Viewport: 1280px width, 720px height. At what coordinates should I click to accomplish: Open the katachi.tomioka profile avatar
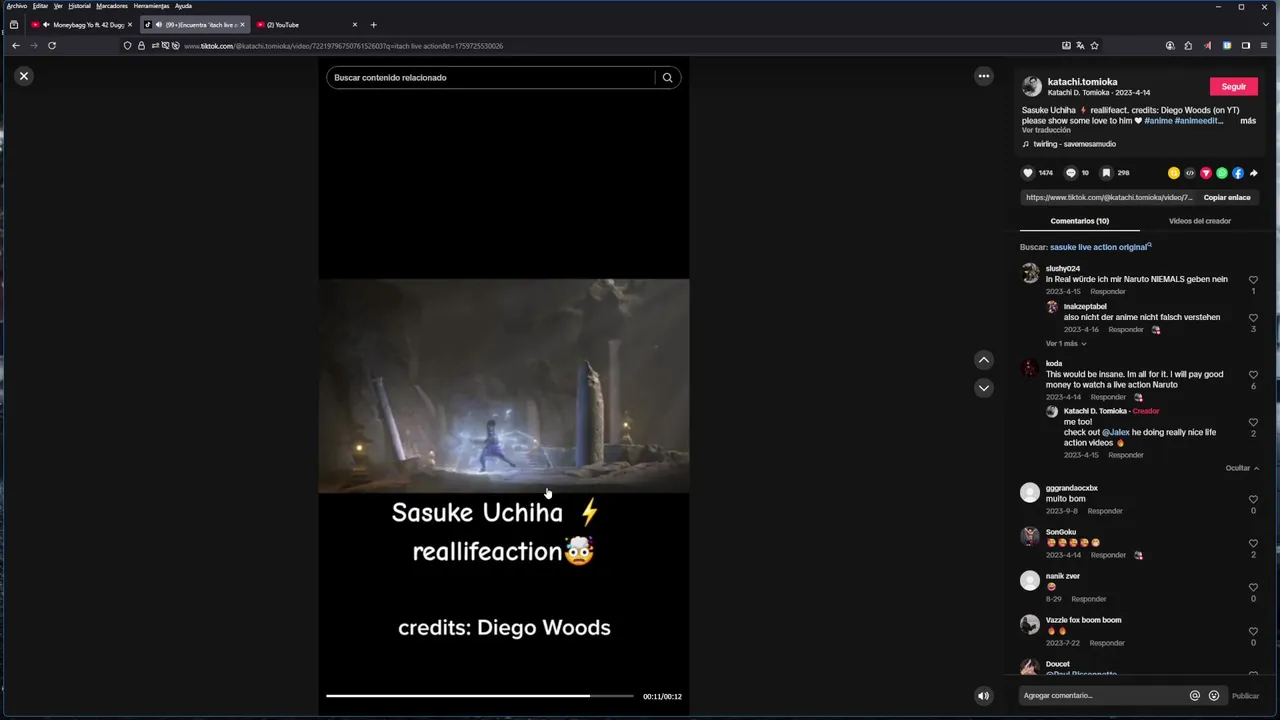1032,87
